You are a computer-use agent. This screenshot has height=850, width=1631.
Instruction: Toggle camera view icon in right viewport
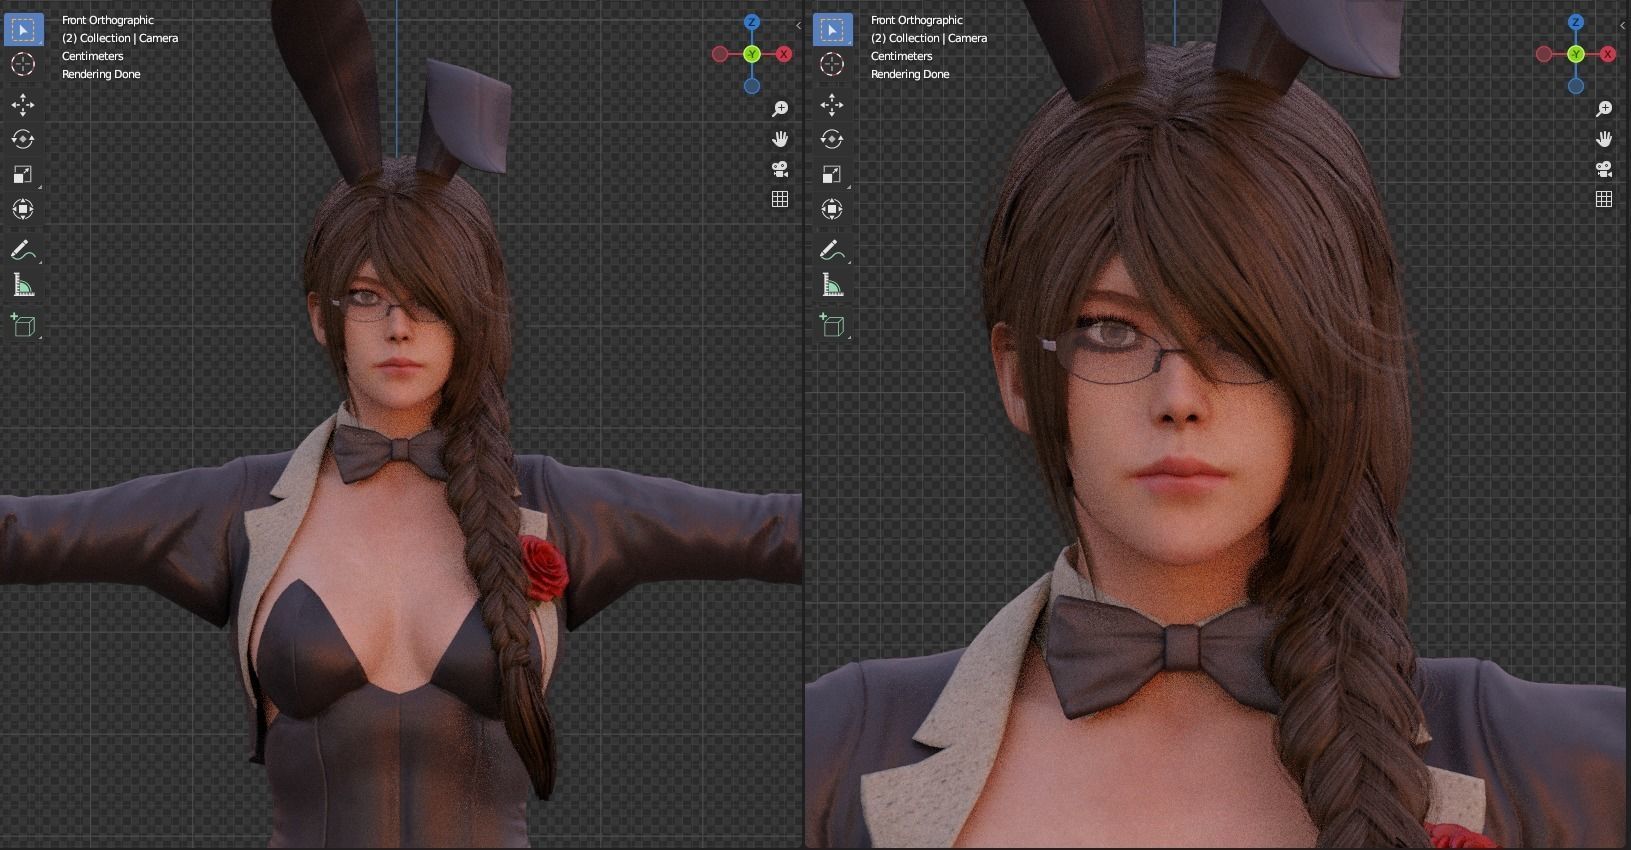1604,169
